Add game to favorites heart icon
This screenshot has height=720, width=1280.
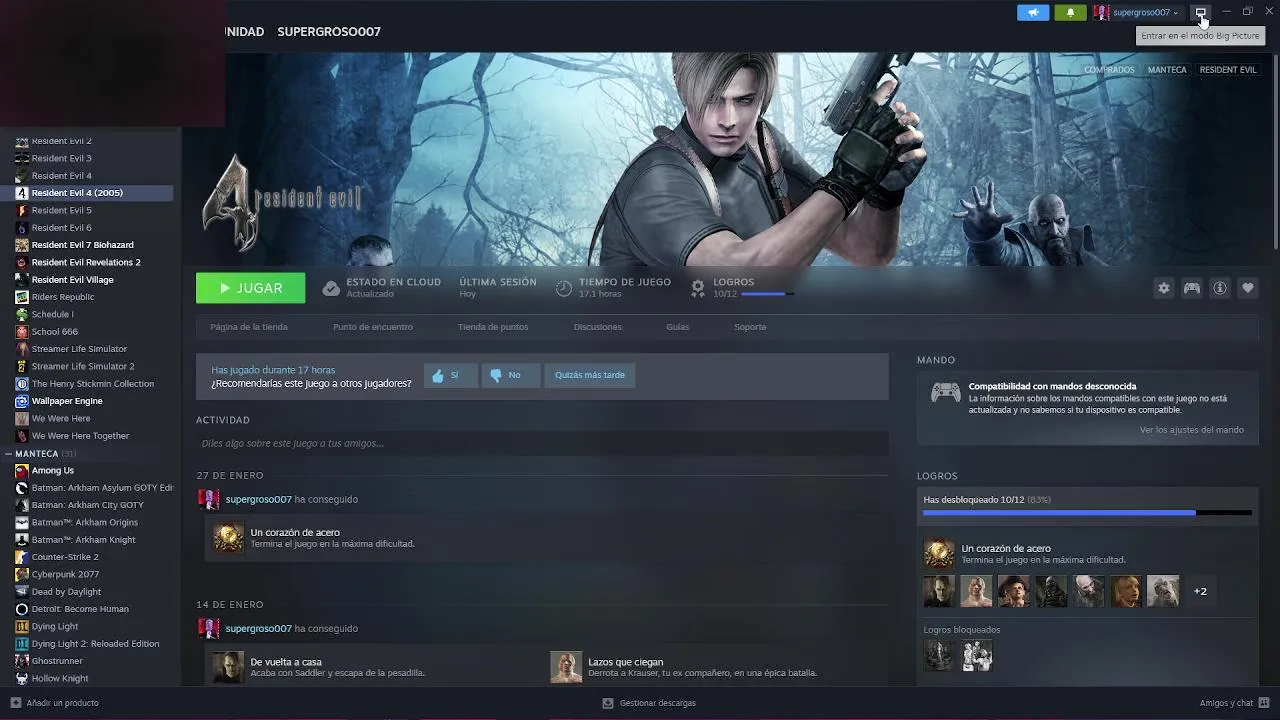point(1248,288)
